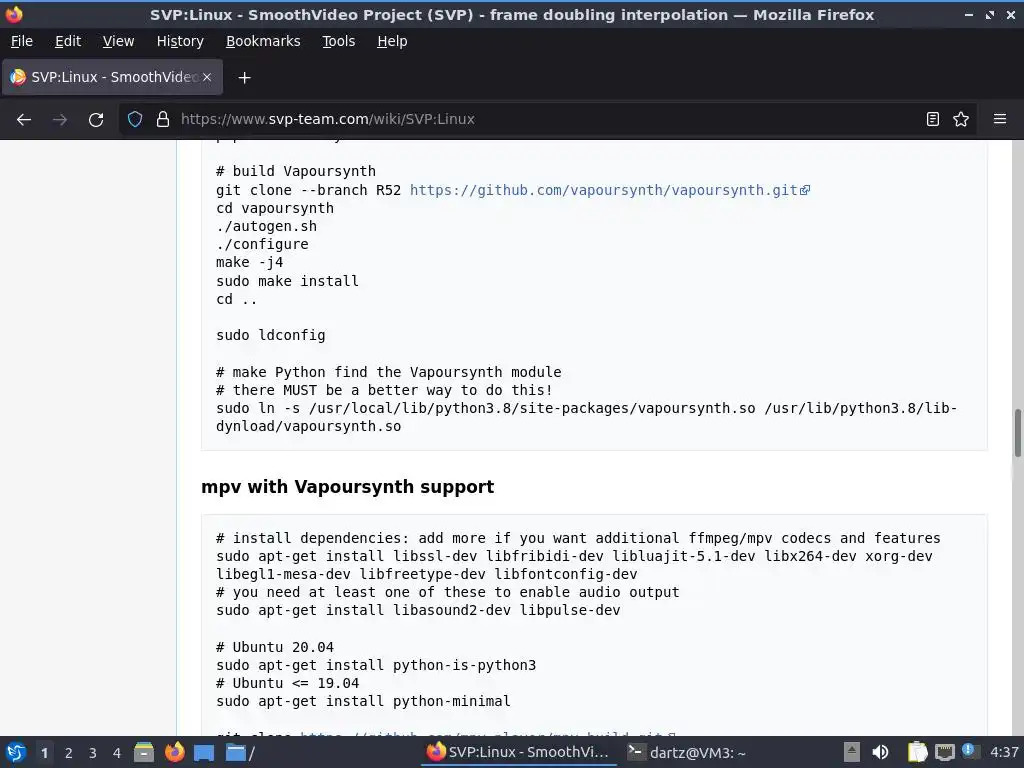1024x768 pixels.
Task: Open the update notification tray icon
Action: point(969,751)
